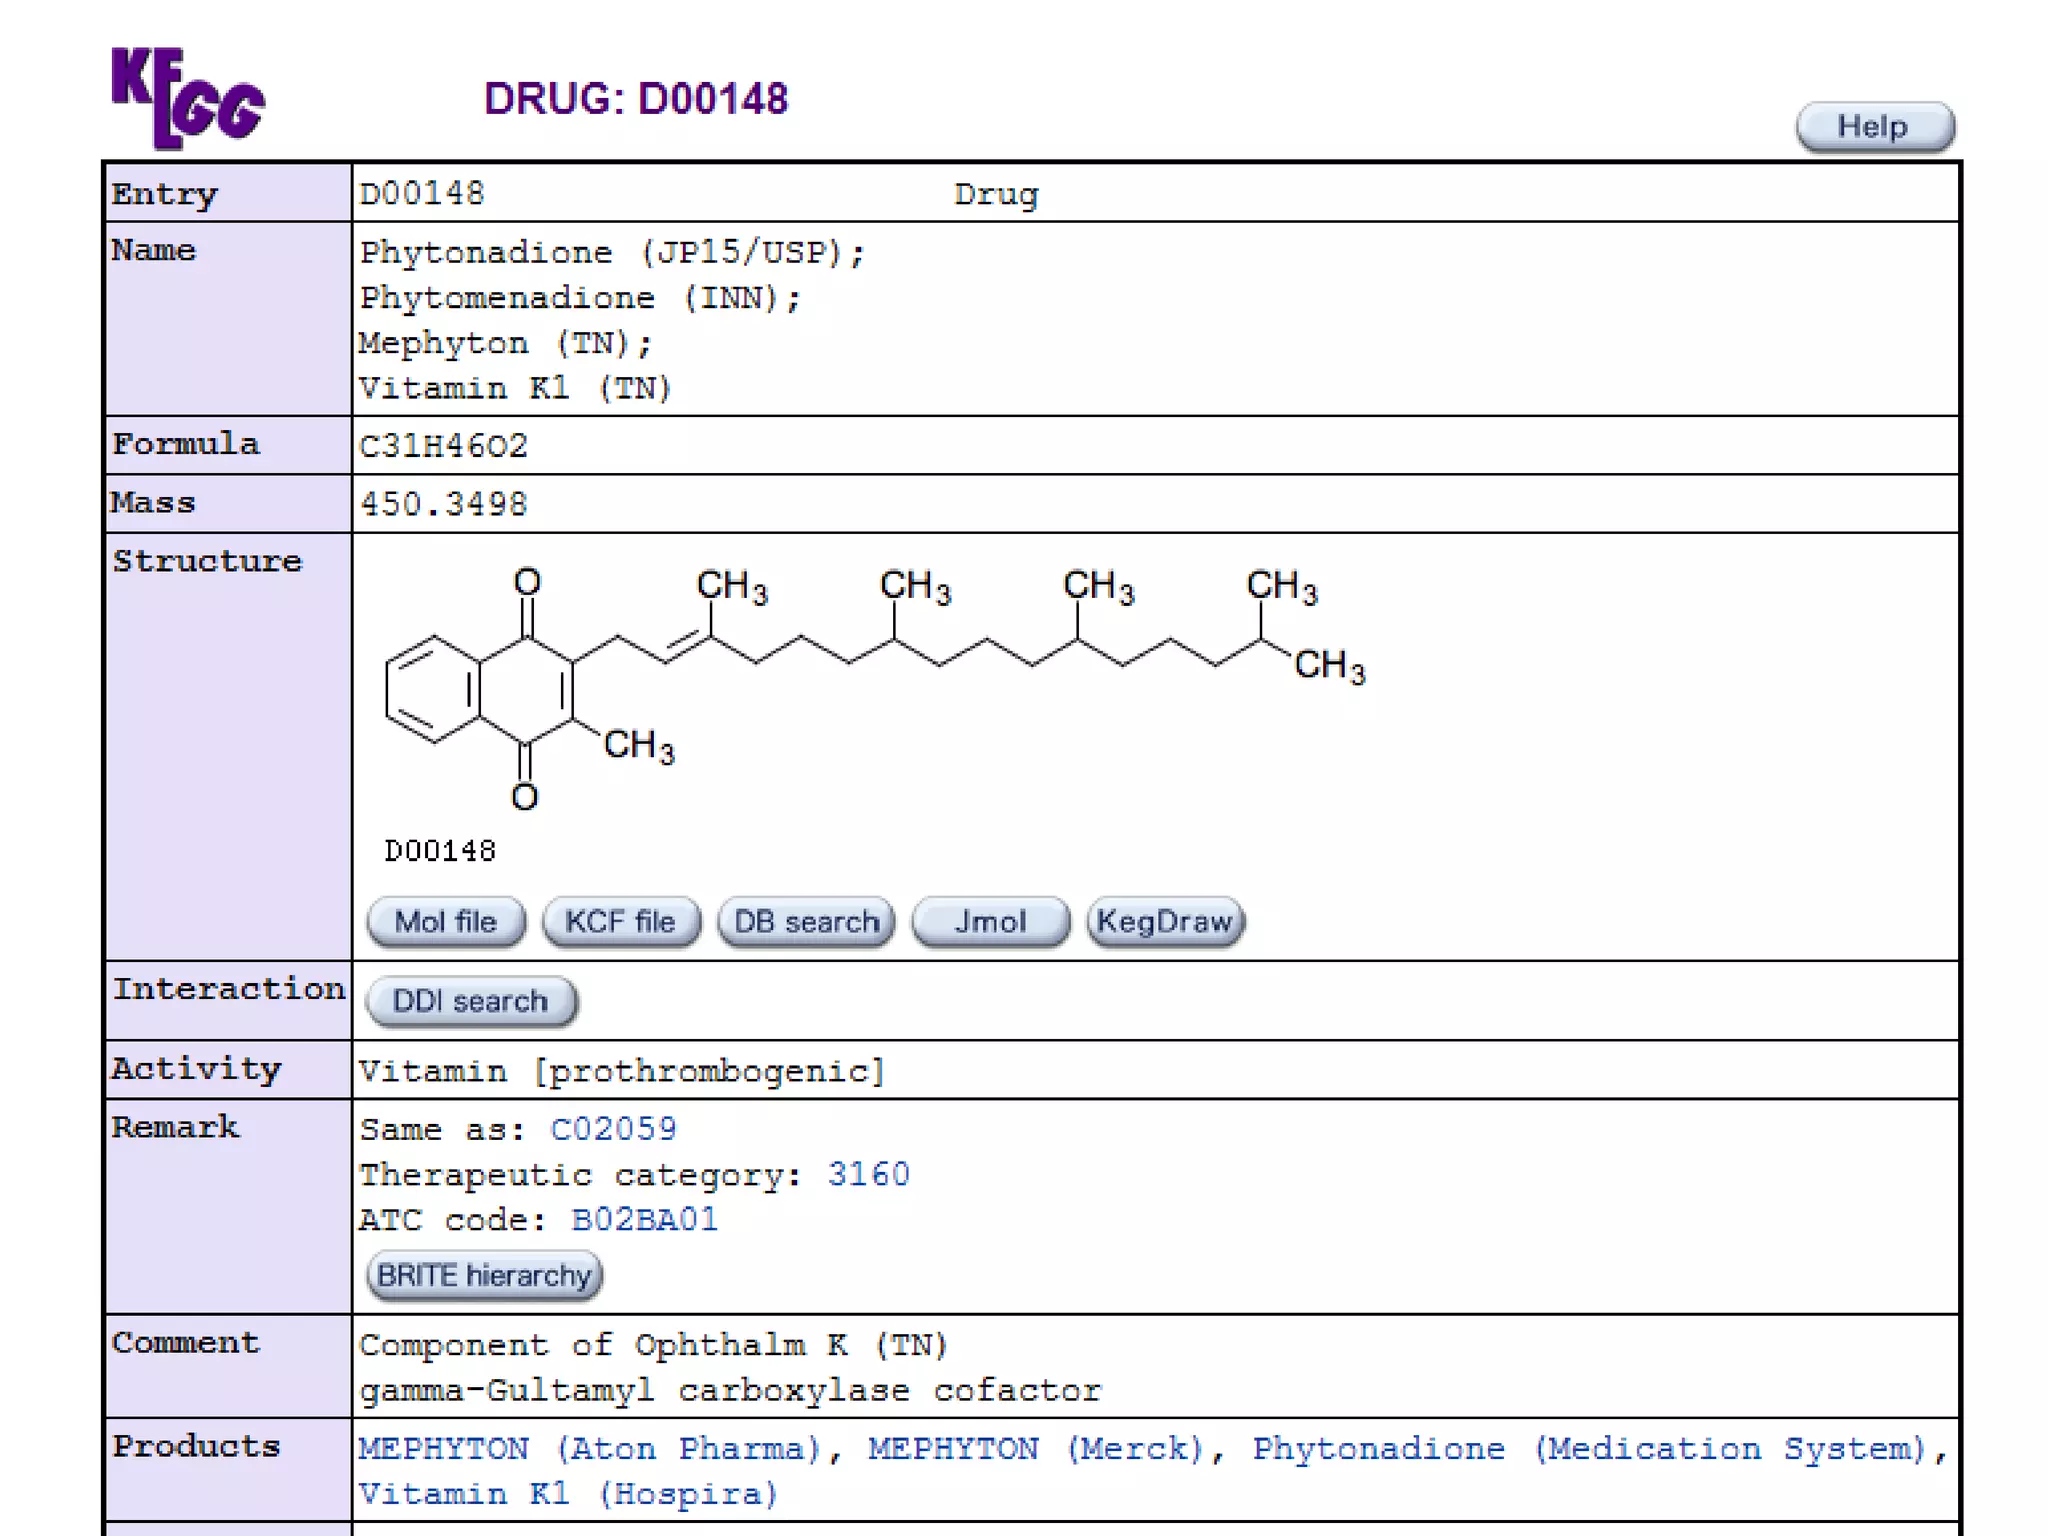Open MEPHYTON (Aton Pharma) product link
Screen dimensions: 2048x1536
pos(590,1449)
